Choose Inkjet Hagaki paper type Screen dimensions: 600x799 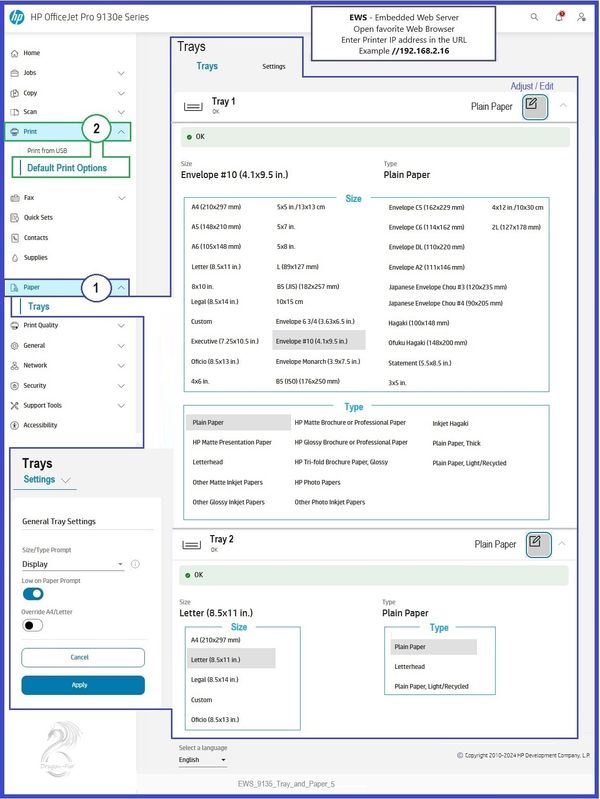[x=450, y=423]
